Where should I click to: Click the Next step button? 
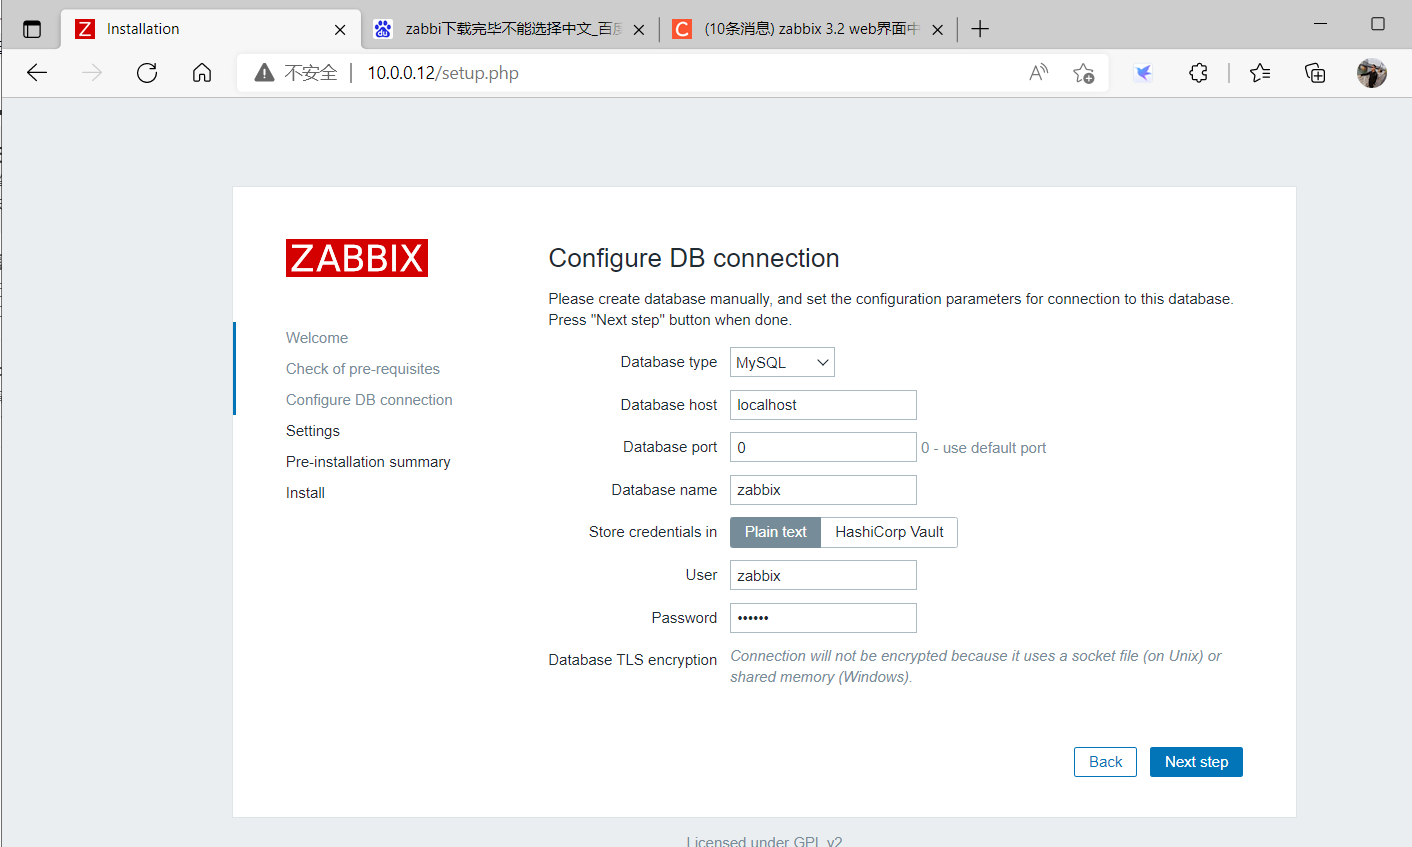1196,761
